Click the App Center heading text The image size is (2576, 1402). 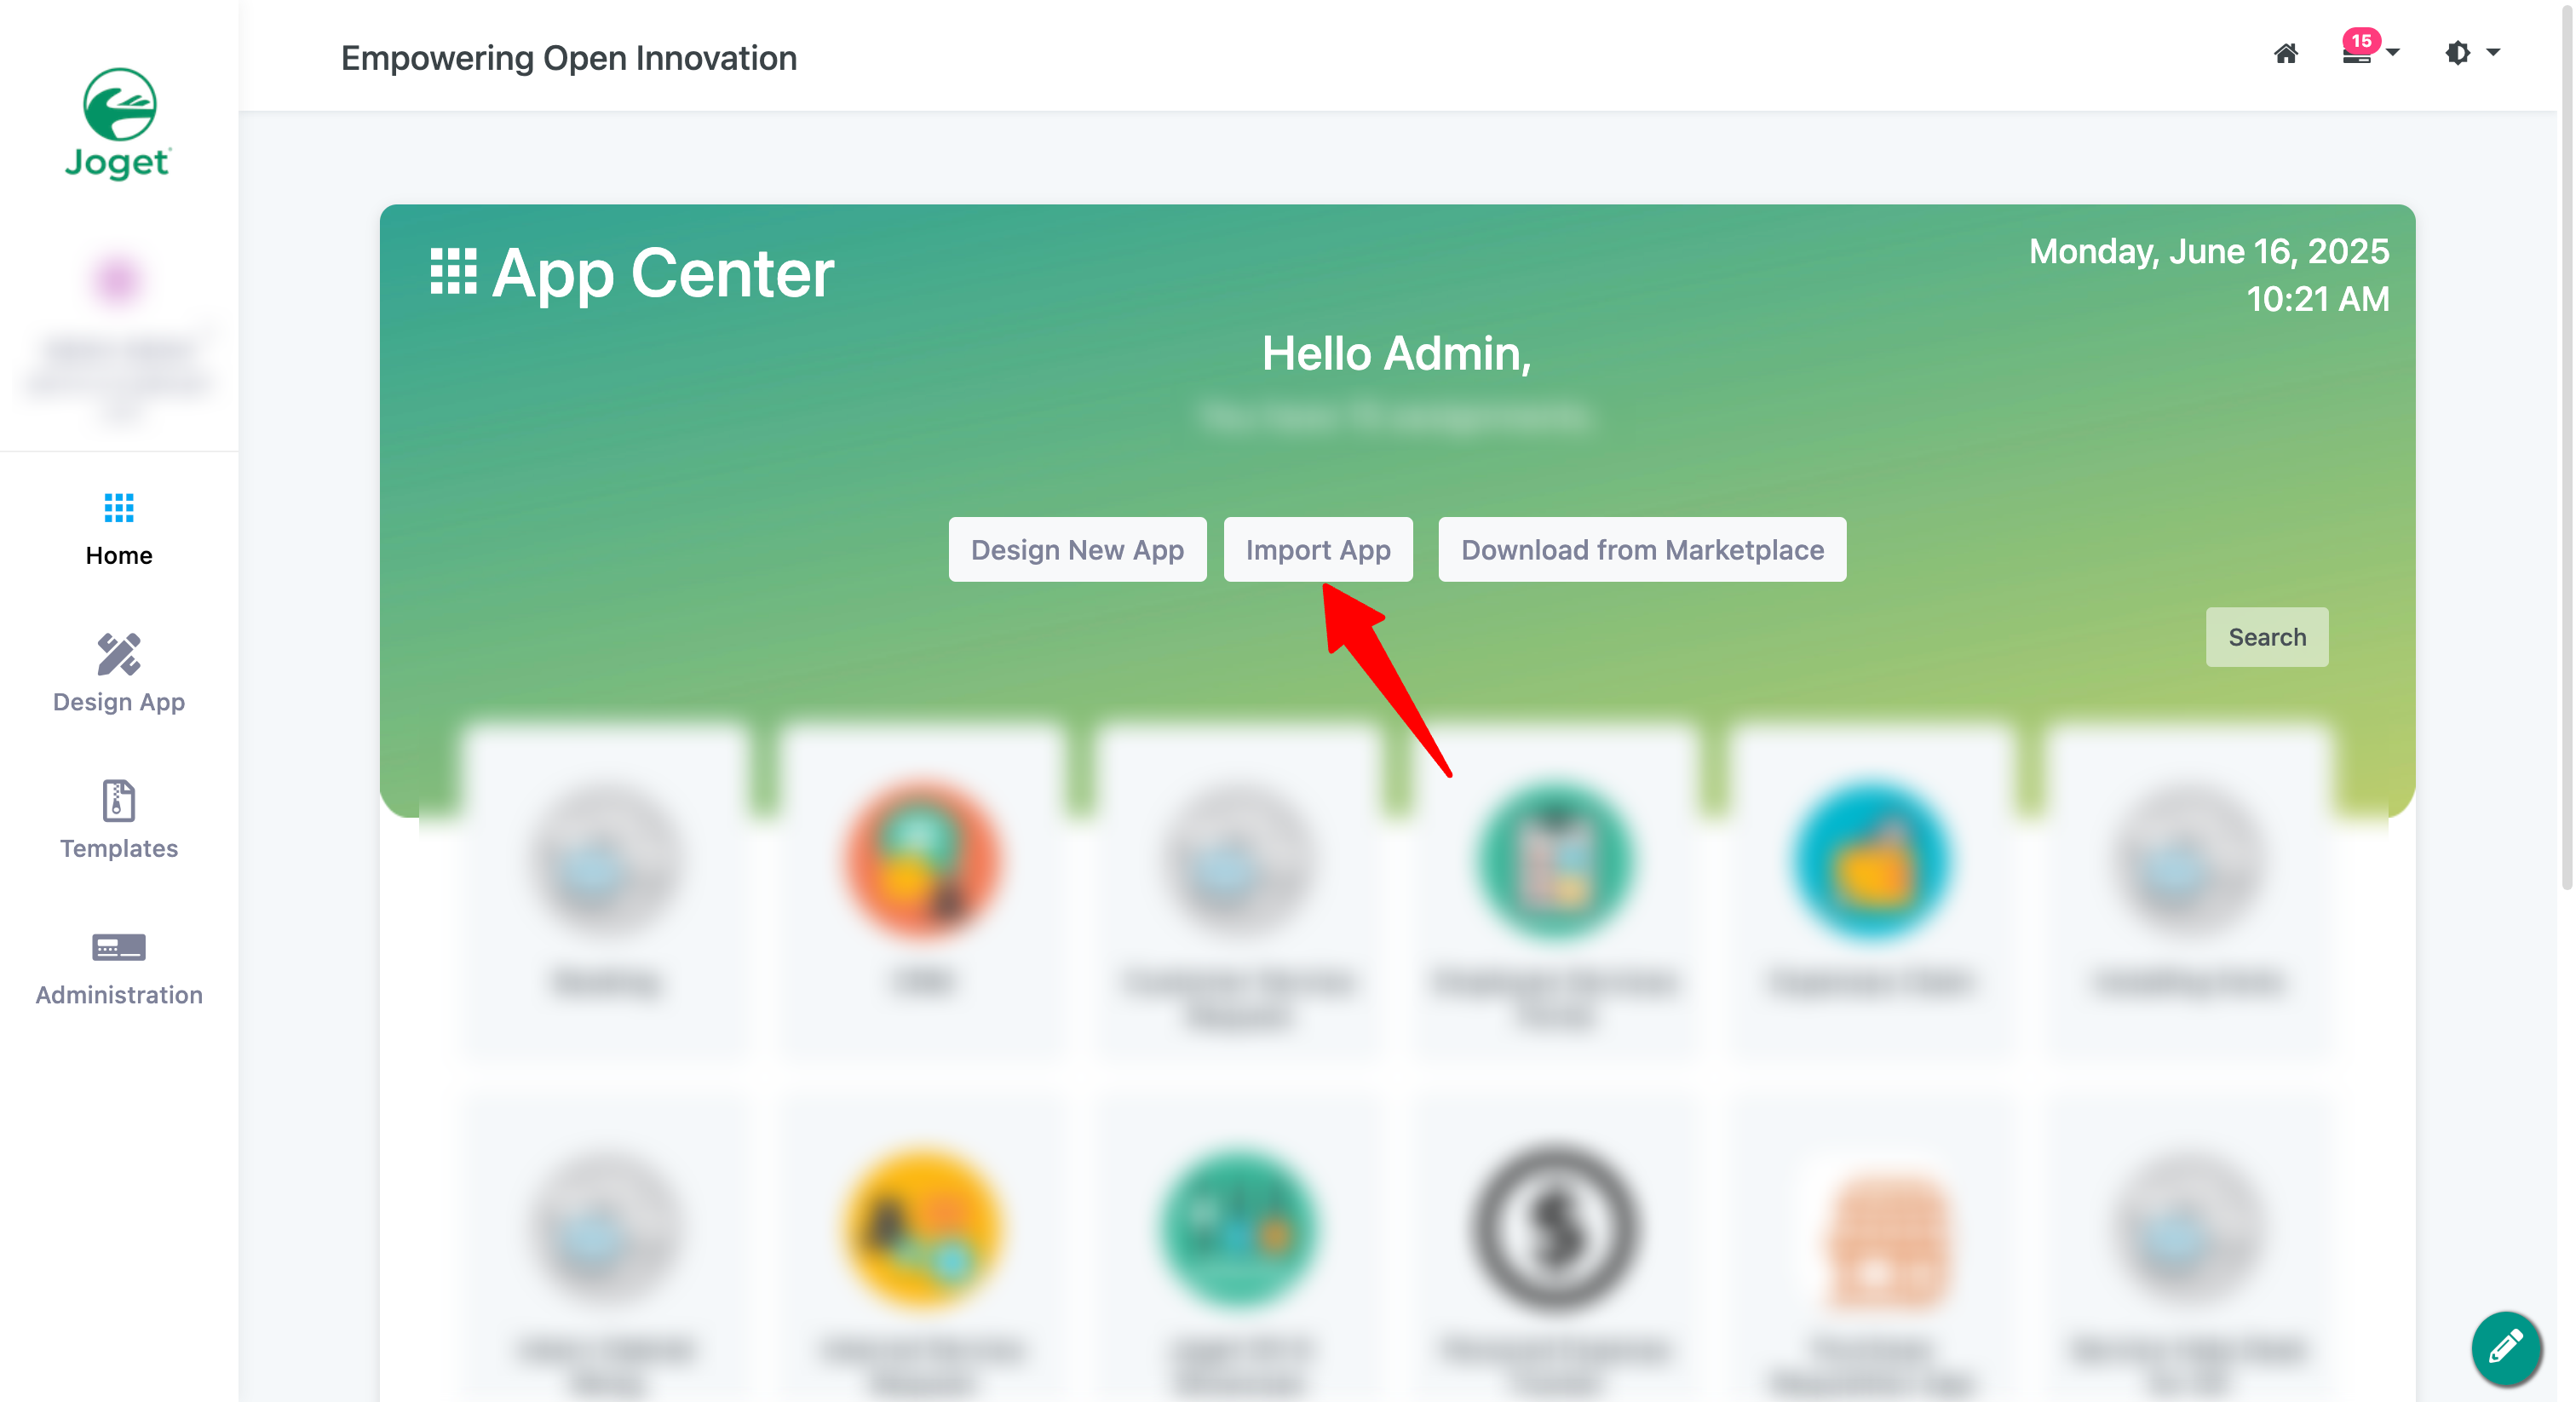click(x=663, y=273)
